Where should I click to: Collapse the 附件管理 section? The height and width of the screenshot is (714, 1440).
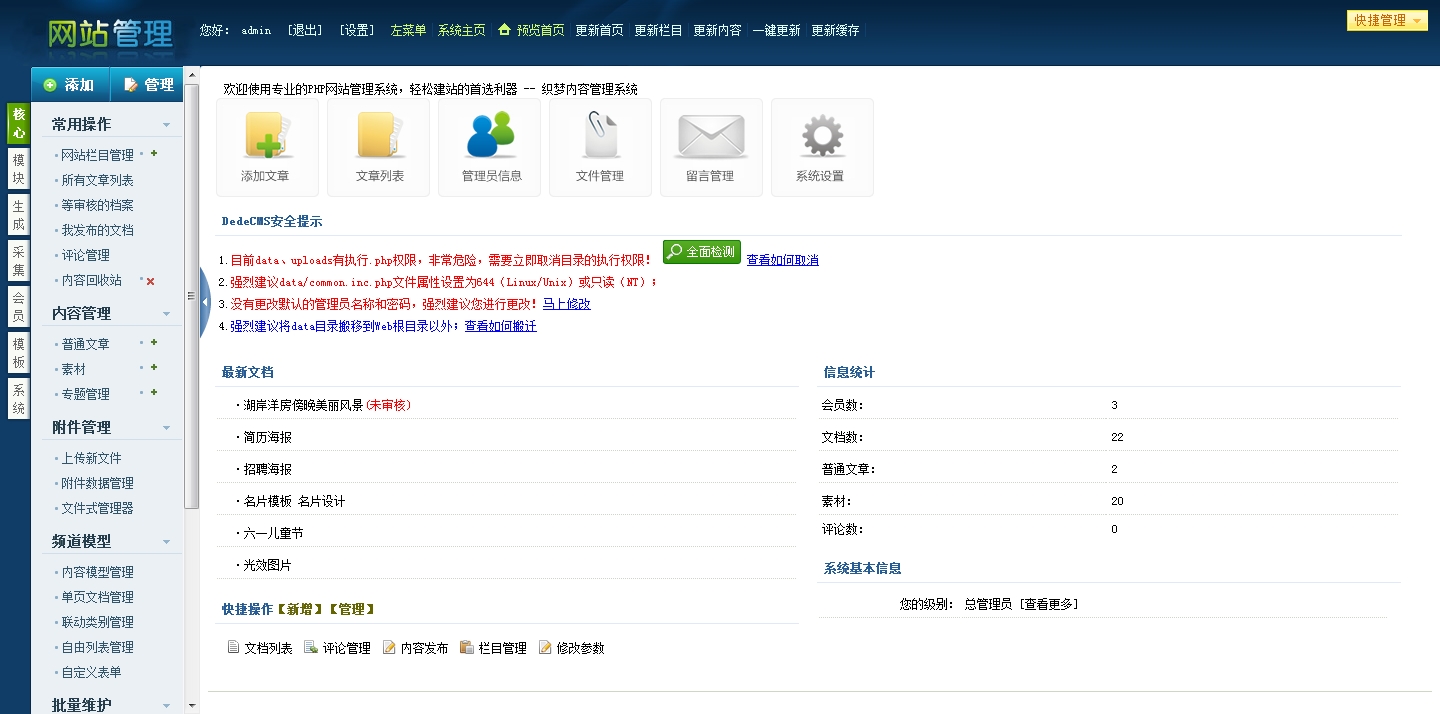click(x=166, y=428)
